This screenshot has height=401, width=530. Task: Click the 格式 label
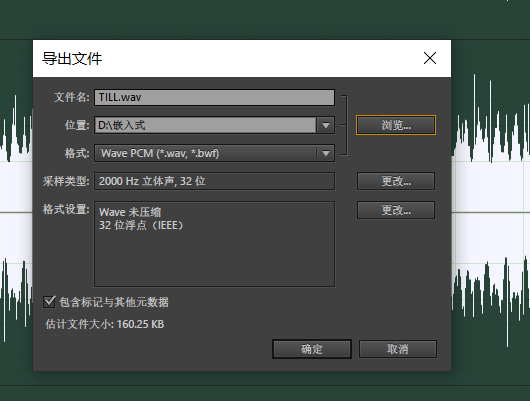77,154
